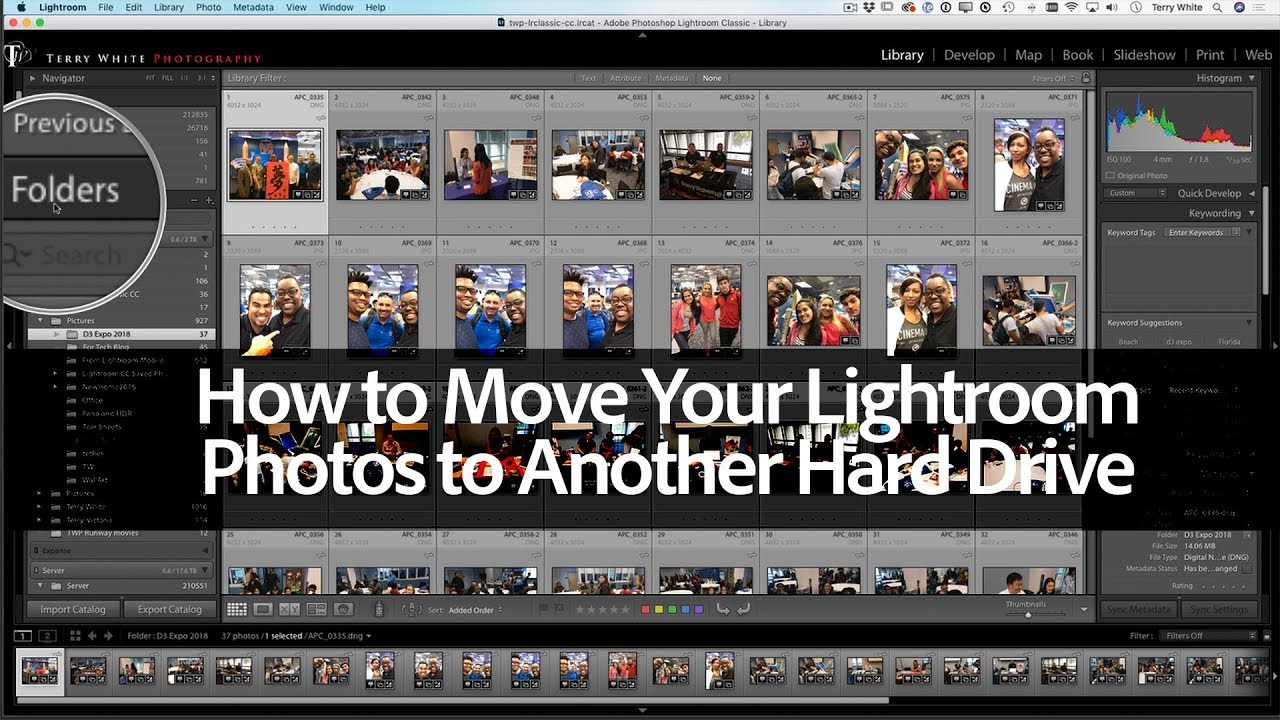Click Dropbox icon in menu bar
The height and width of the screenshot is (720, 1280).
point(871,7)
